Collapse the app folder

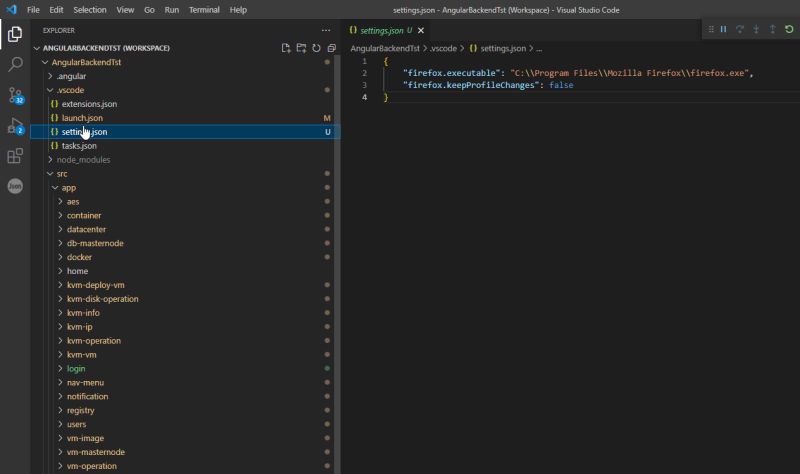coord(55,188)
